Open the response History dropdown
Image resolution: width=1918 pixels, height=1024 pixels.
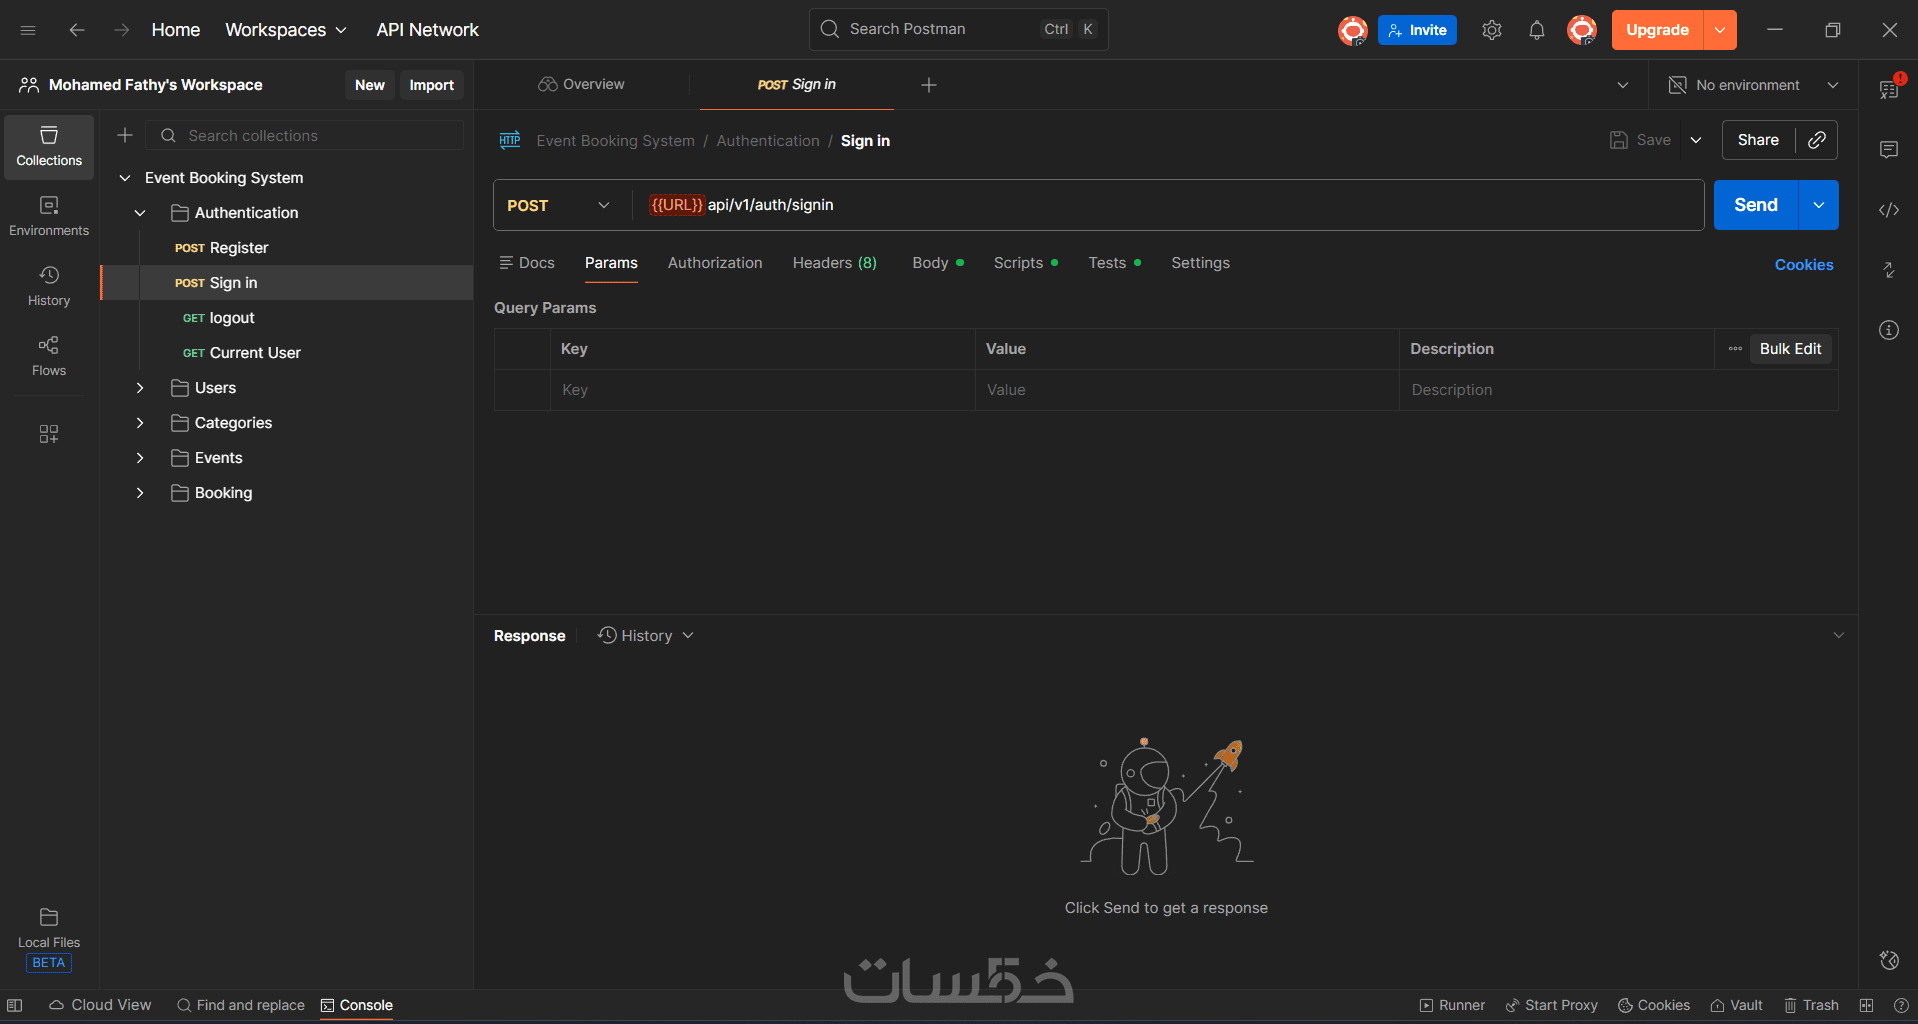[x=646, y=636]
